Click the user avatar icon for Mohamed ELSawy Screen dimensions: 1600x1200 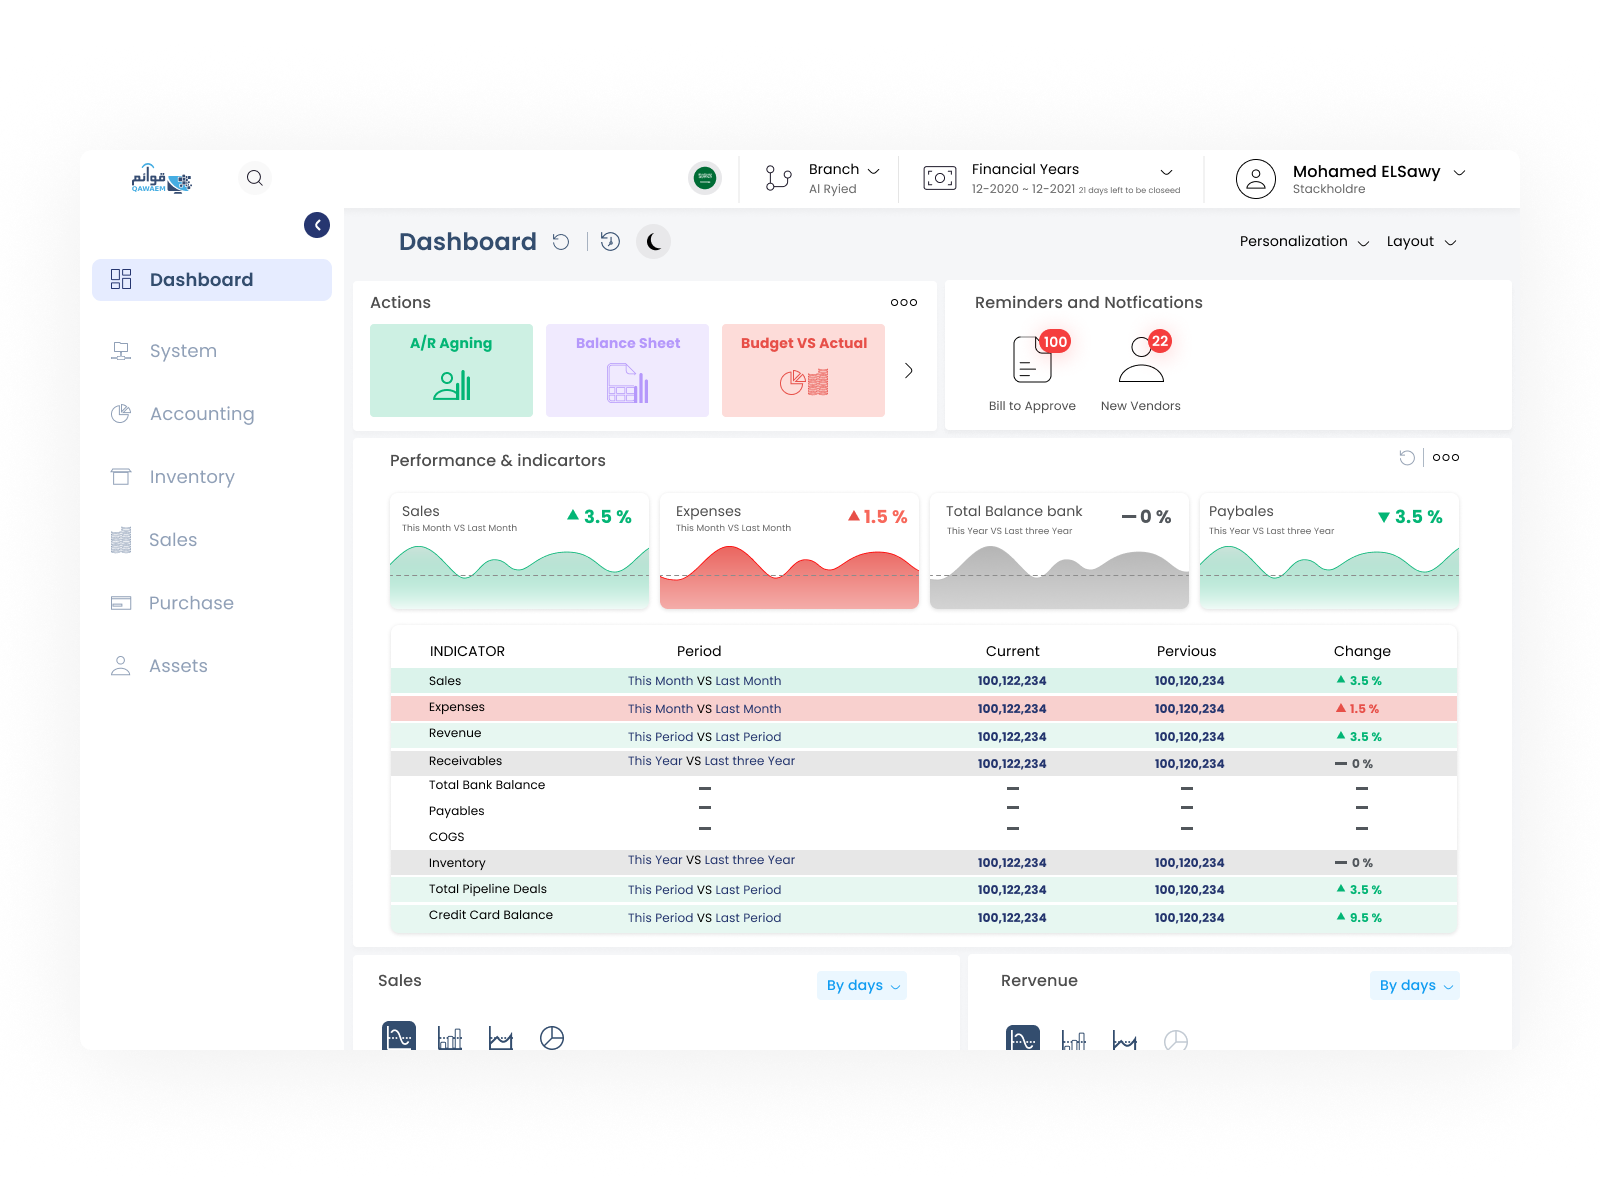[1255, 177]
